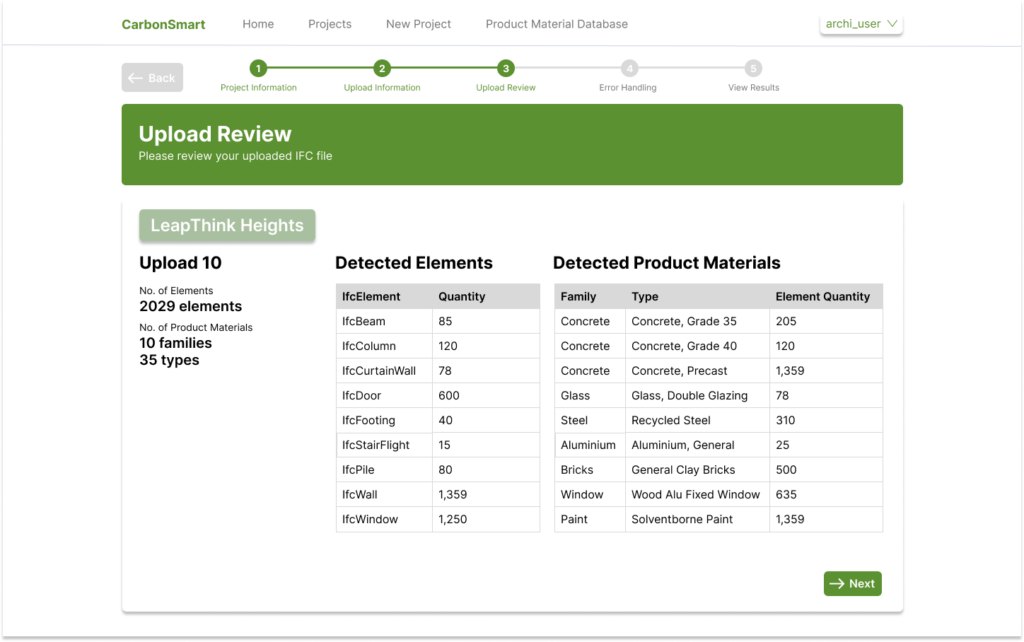Click the CarbonSmart logo
The image size is (1024, 642).
[x=163, y=23]
